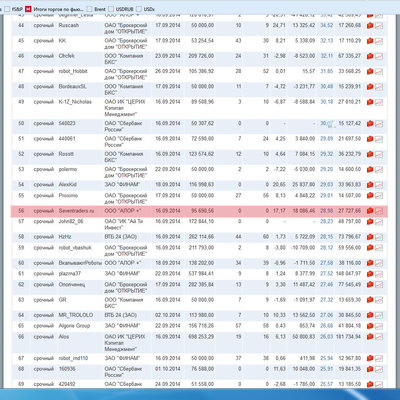Click the blue 27,06 value in MR_TROLOLO row
Screen dimensions: 400x400
(x=327, y=315)
